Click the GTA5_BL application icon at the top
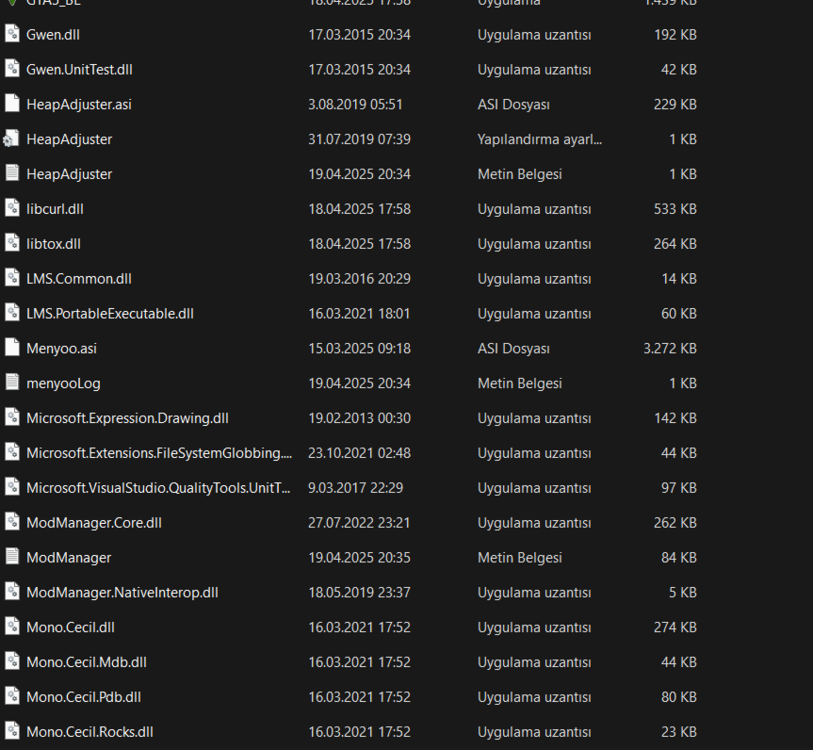Image resolution: width=813 pixels, height=750 pixels. (12, 4)
